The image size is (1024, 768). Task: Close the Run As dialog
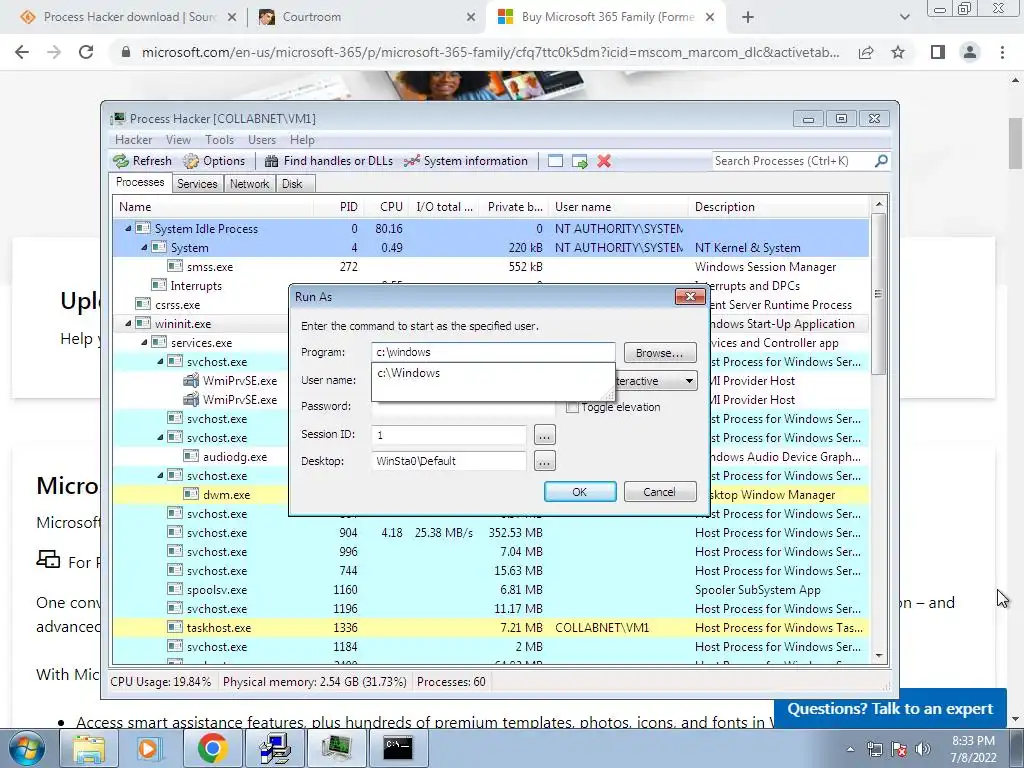pyautogui.click(x=690, y=297)
